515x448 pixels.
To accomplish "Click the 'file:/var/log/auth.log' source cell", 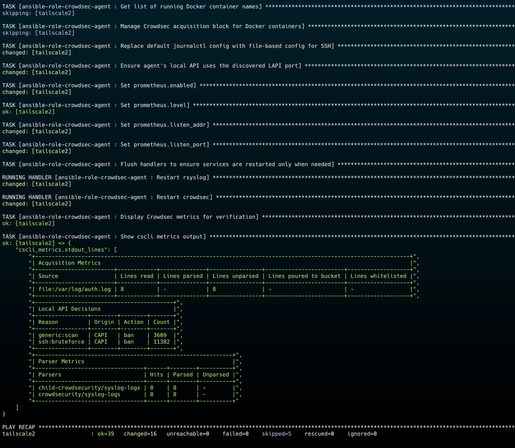I will (x=74, y=289).
